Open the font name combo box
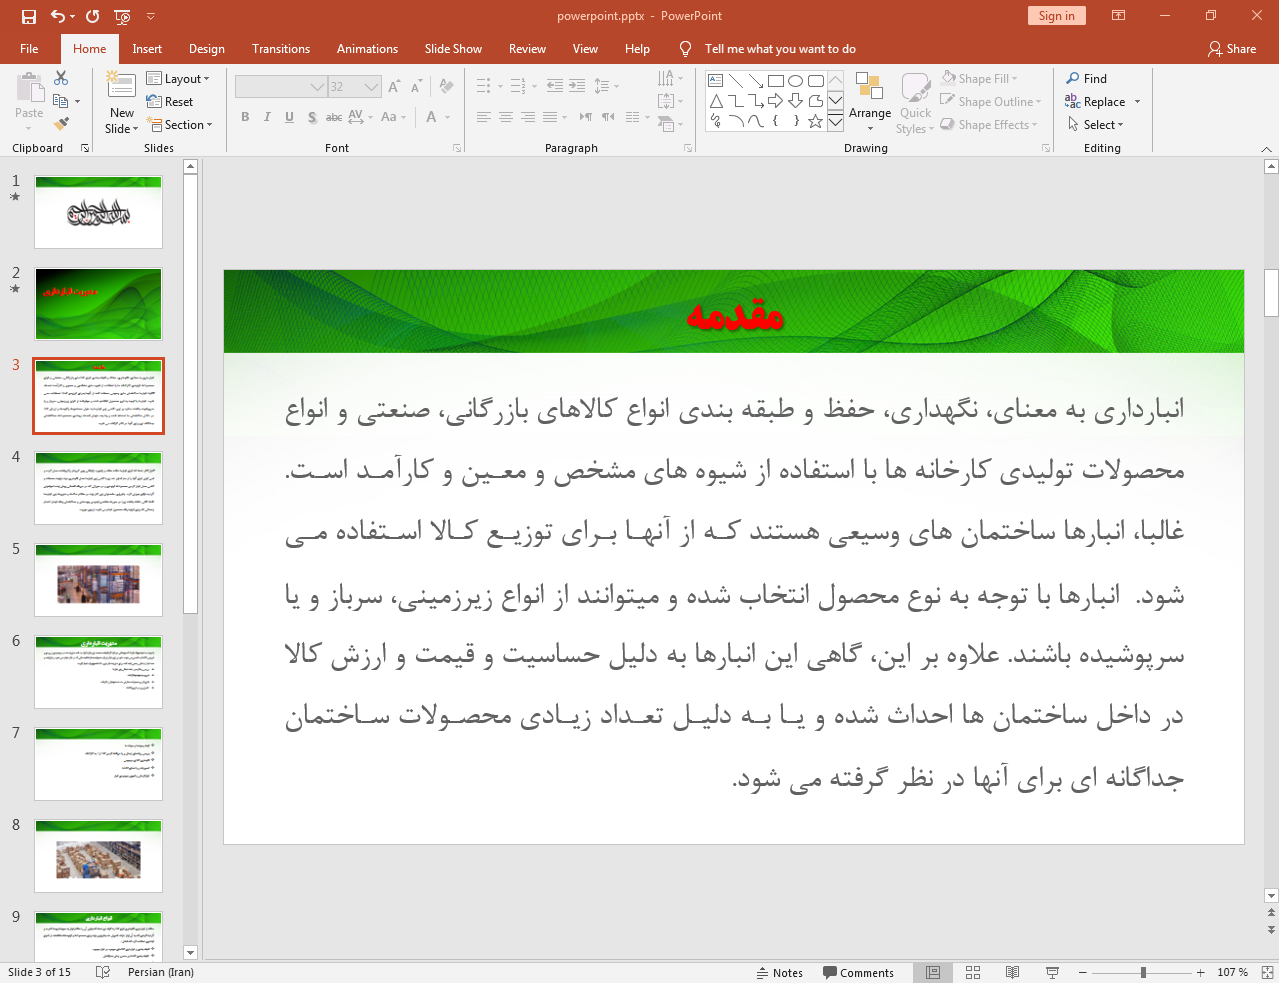 (x=281, y=87)
